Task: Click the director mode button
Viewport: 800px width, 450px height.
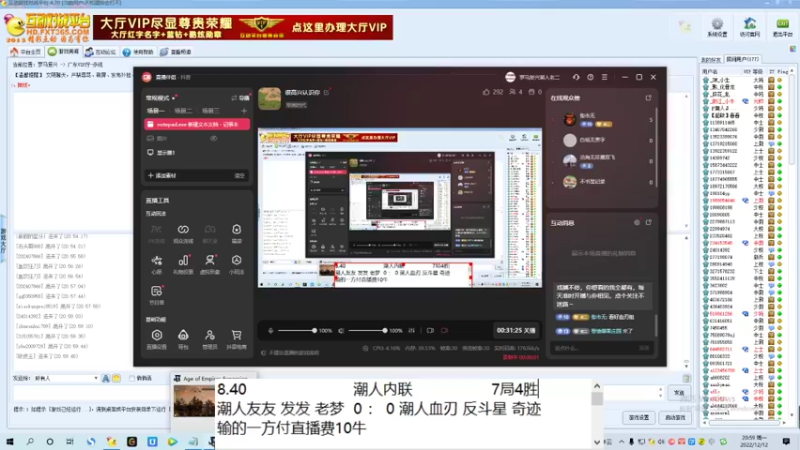Action: point(240,98)
